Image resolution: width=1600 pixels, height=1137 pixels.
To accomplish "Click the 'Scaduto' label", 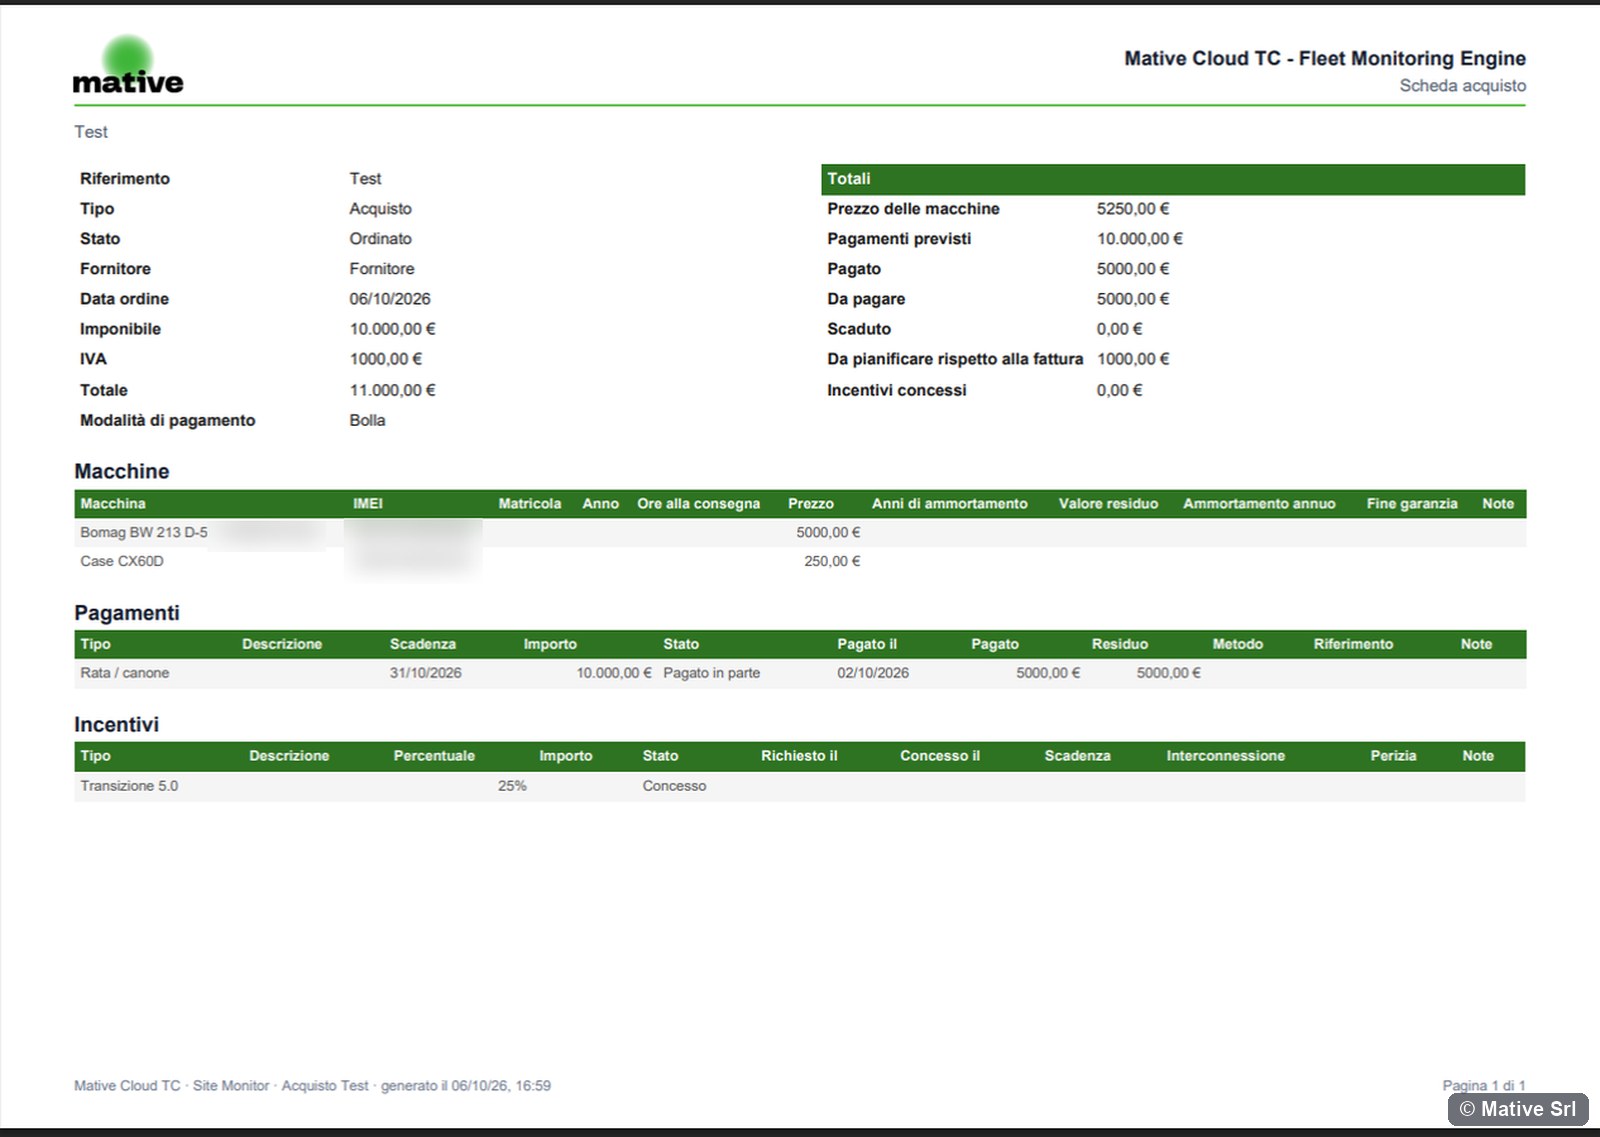I will pos(859,329).
